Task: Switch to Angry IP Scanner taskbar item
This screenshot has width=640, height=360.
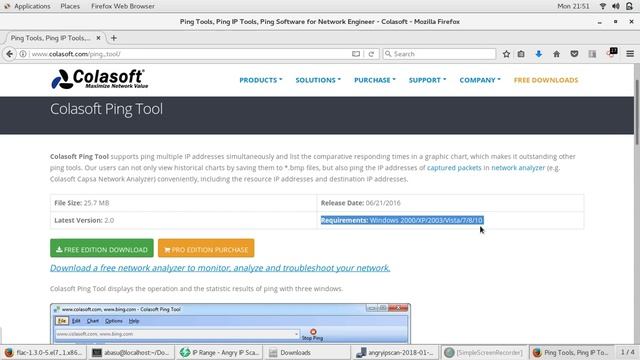Action: tap(219, 352)
